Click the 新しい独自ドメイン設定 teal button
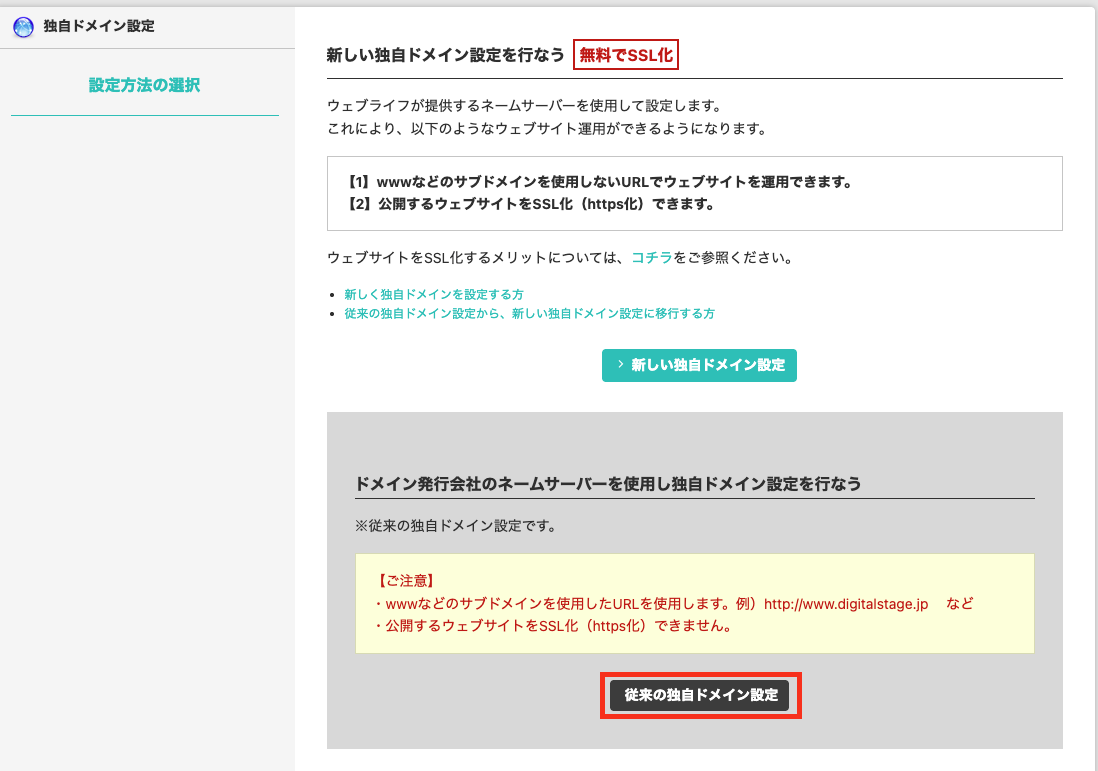The image size is (1098, 771). click(699, 365)
